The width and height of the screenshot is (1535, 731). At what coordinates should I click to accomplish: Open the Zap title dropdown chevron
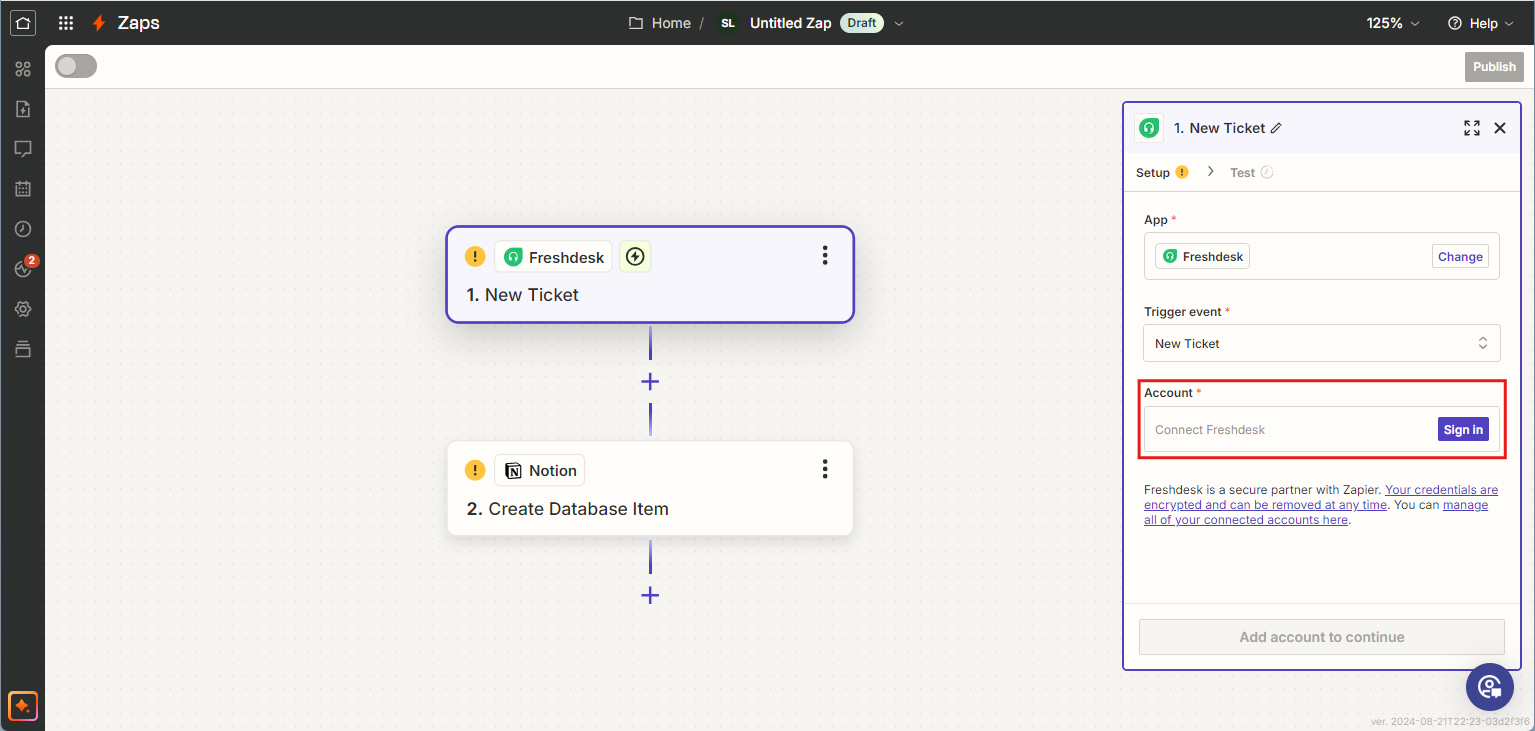coord(899,23)
